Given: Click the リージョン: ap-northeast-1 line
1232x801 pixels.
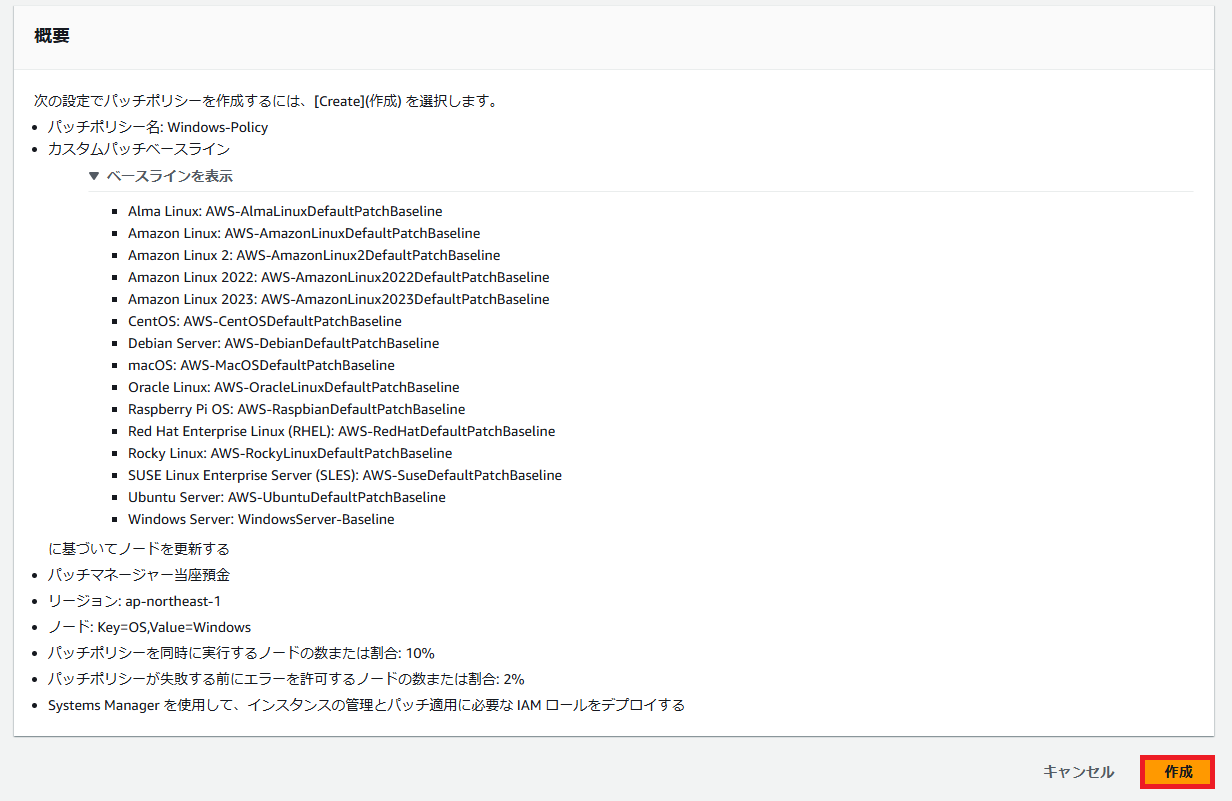Looking at the screenshot, I should pos(134,601).
